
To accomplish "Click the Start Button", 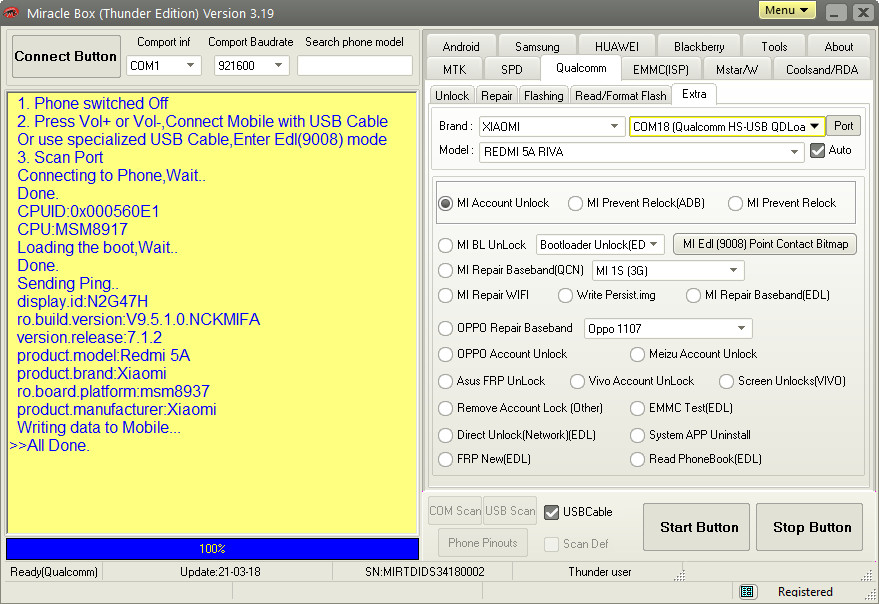I will pyautogui.click(x=696, y=527).
